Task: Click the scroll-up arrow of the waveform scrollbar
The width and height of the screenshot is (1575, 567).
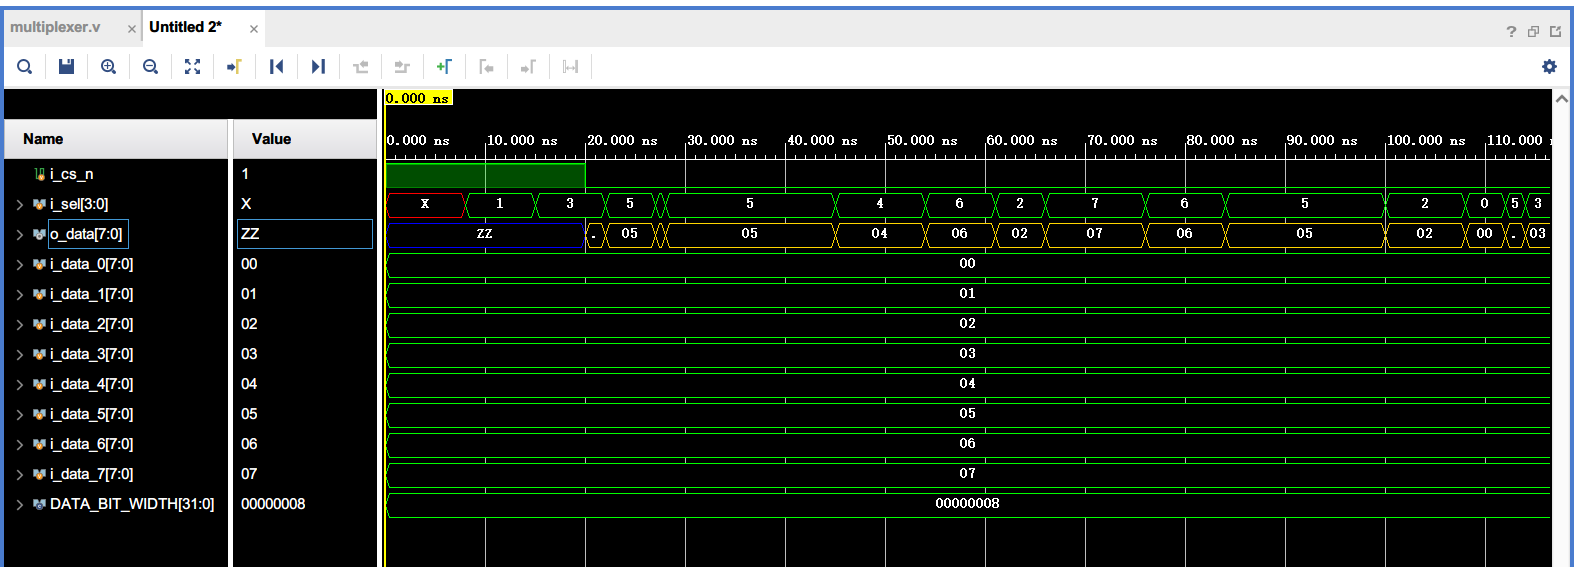Action: click(x=1561, y=99)
